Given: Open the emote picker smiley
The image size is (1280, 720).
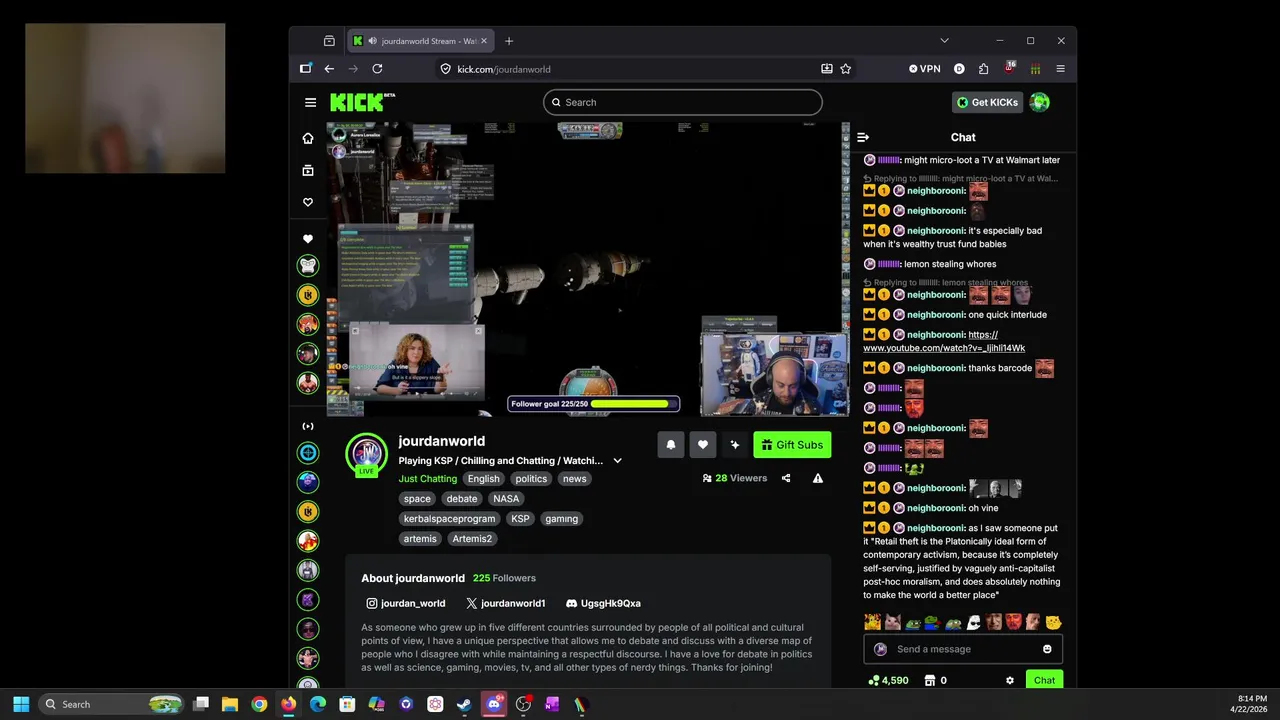Looking at the screenshot, I should click(x=1047, y=649).
